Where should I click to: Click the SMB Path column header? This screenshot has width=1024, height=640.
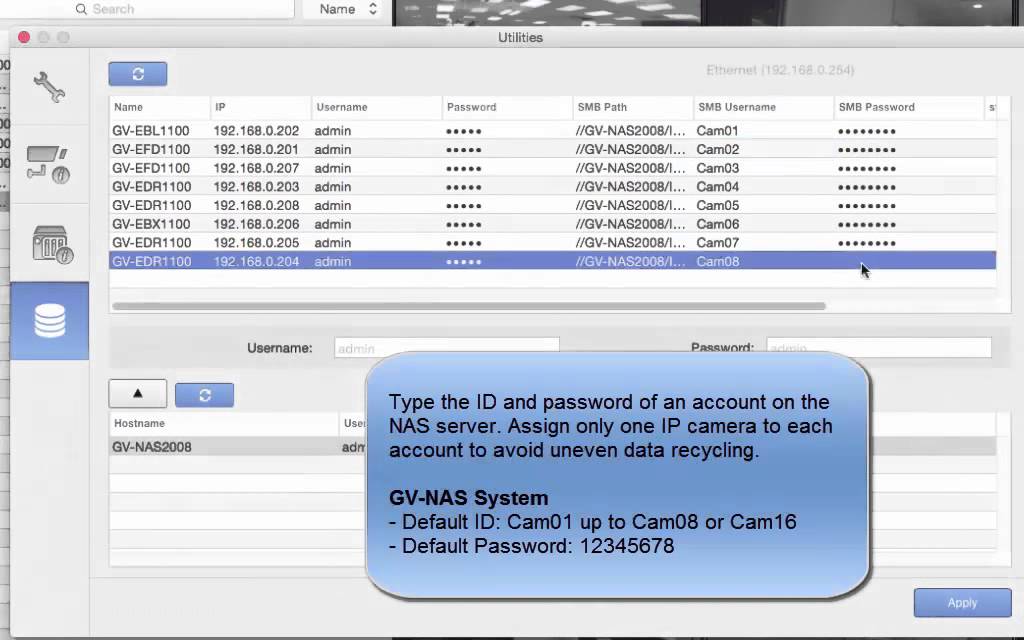[x=633, y=107]
